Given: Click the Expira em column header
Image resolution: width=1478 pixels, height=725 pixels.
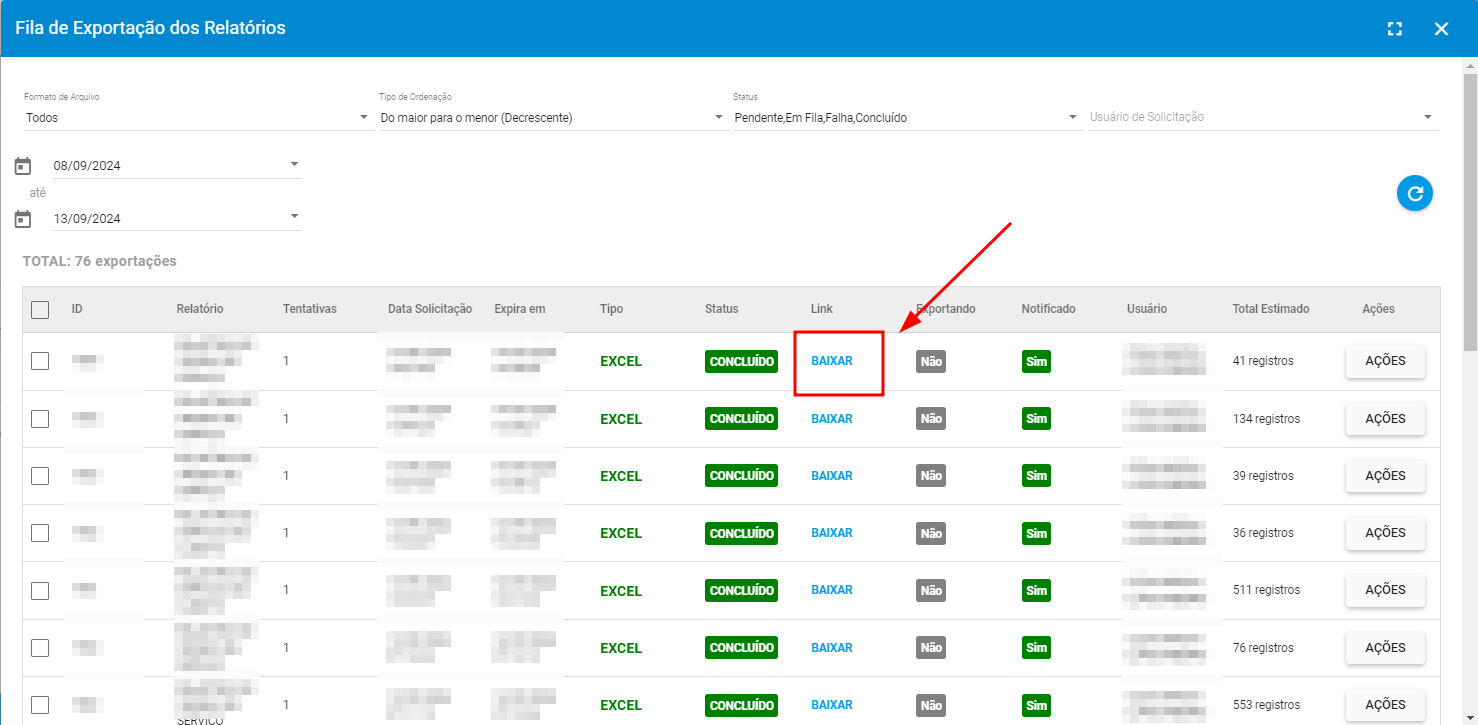Looking at the screenshot, I should (x=520, y=309).
